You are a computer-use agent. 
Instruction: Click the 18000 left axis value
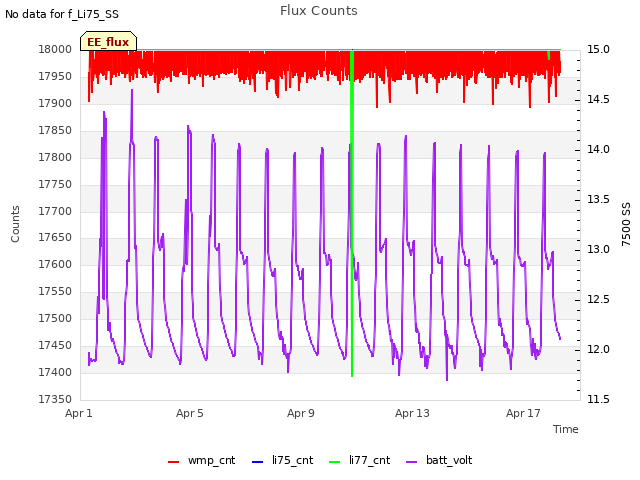(55, 49)
